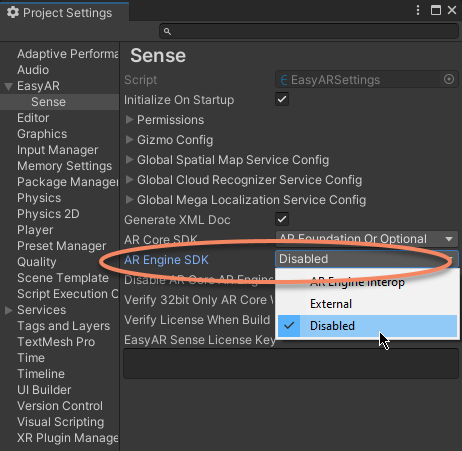Click the EasyAR Sense License Key text box

(291, 363)
